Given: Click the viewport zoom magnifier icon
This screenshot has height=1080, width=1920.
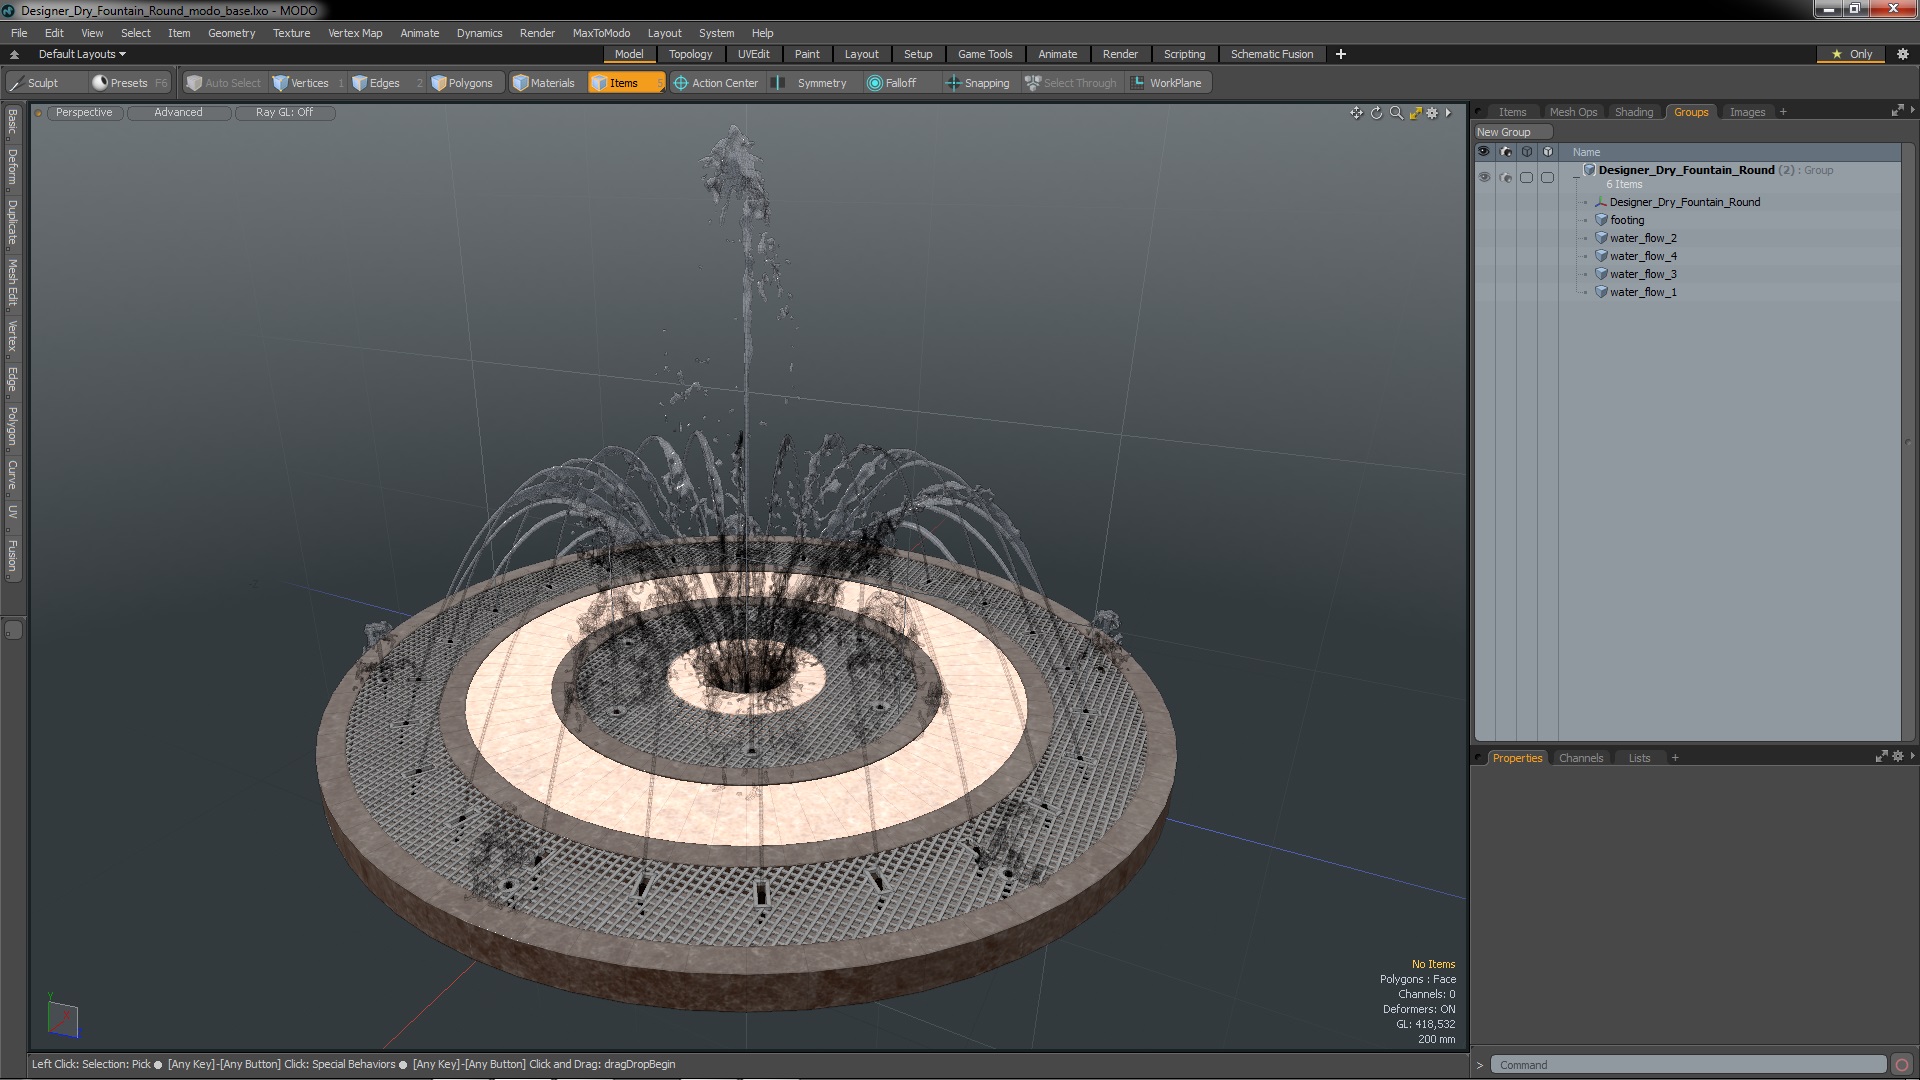Looking at the screenshot, I should pyautogui.click(x=1396, y=113).
